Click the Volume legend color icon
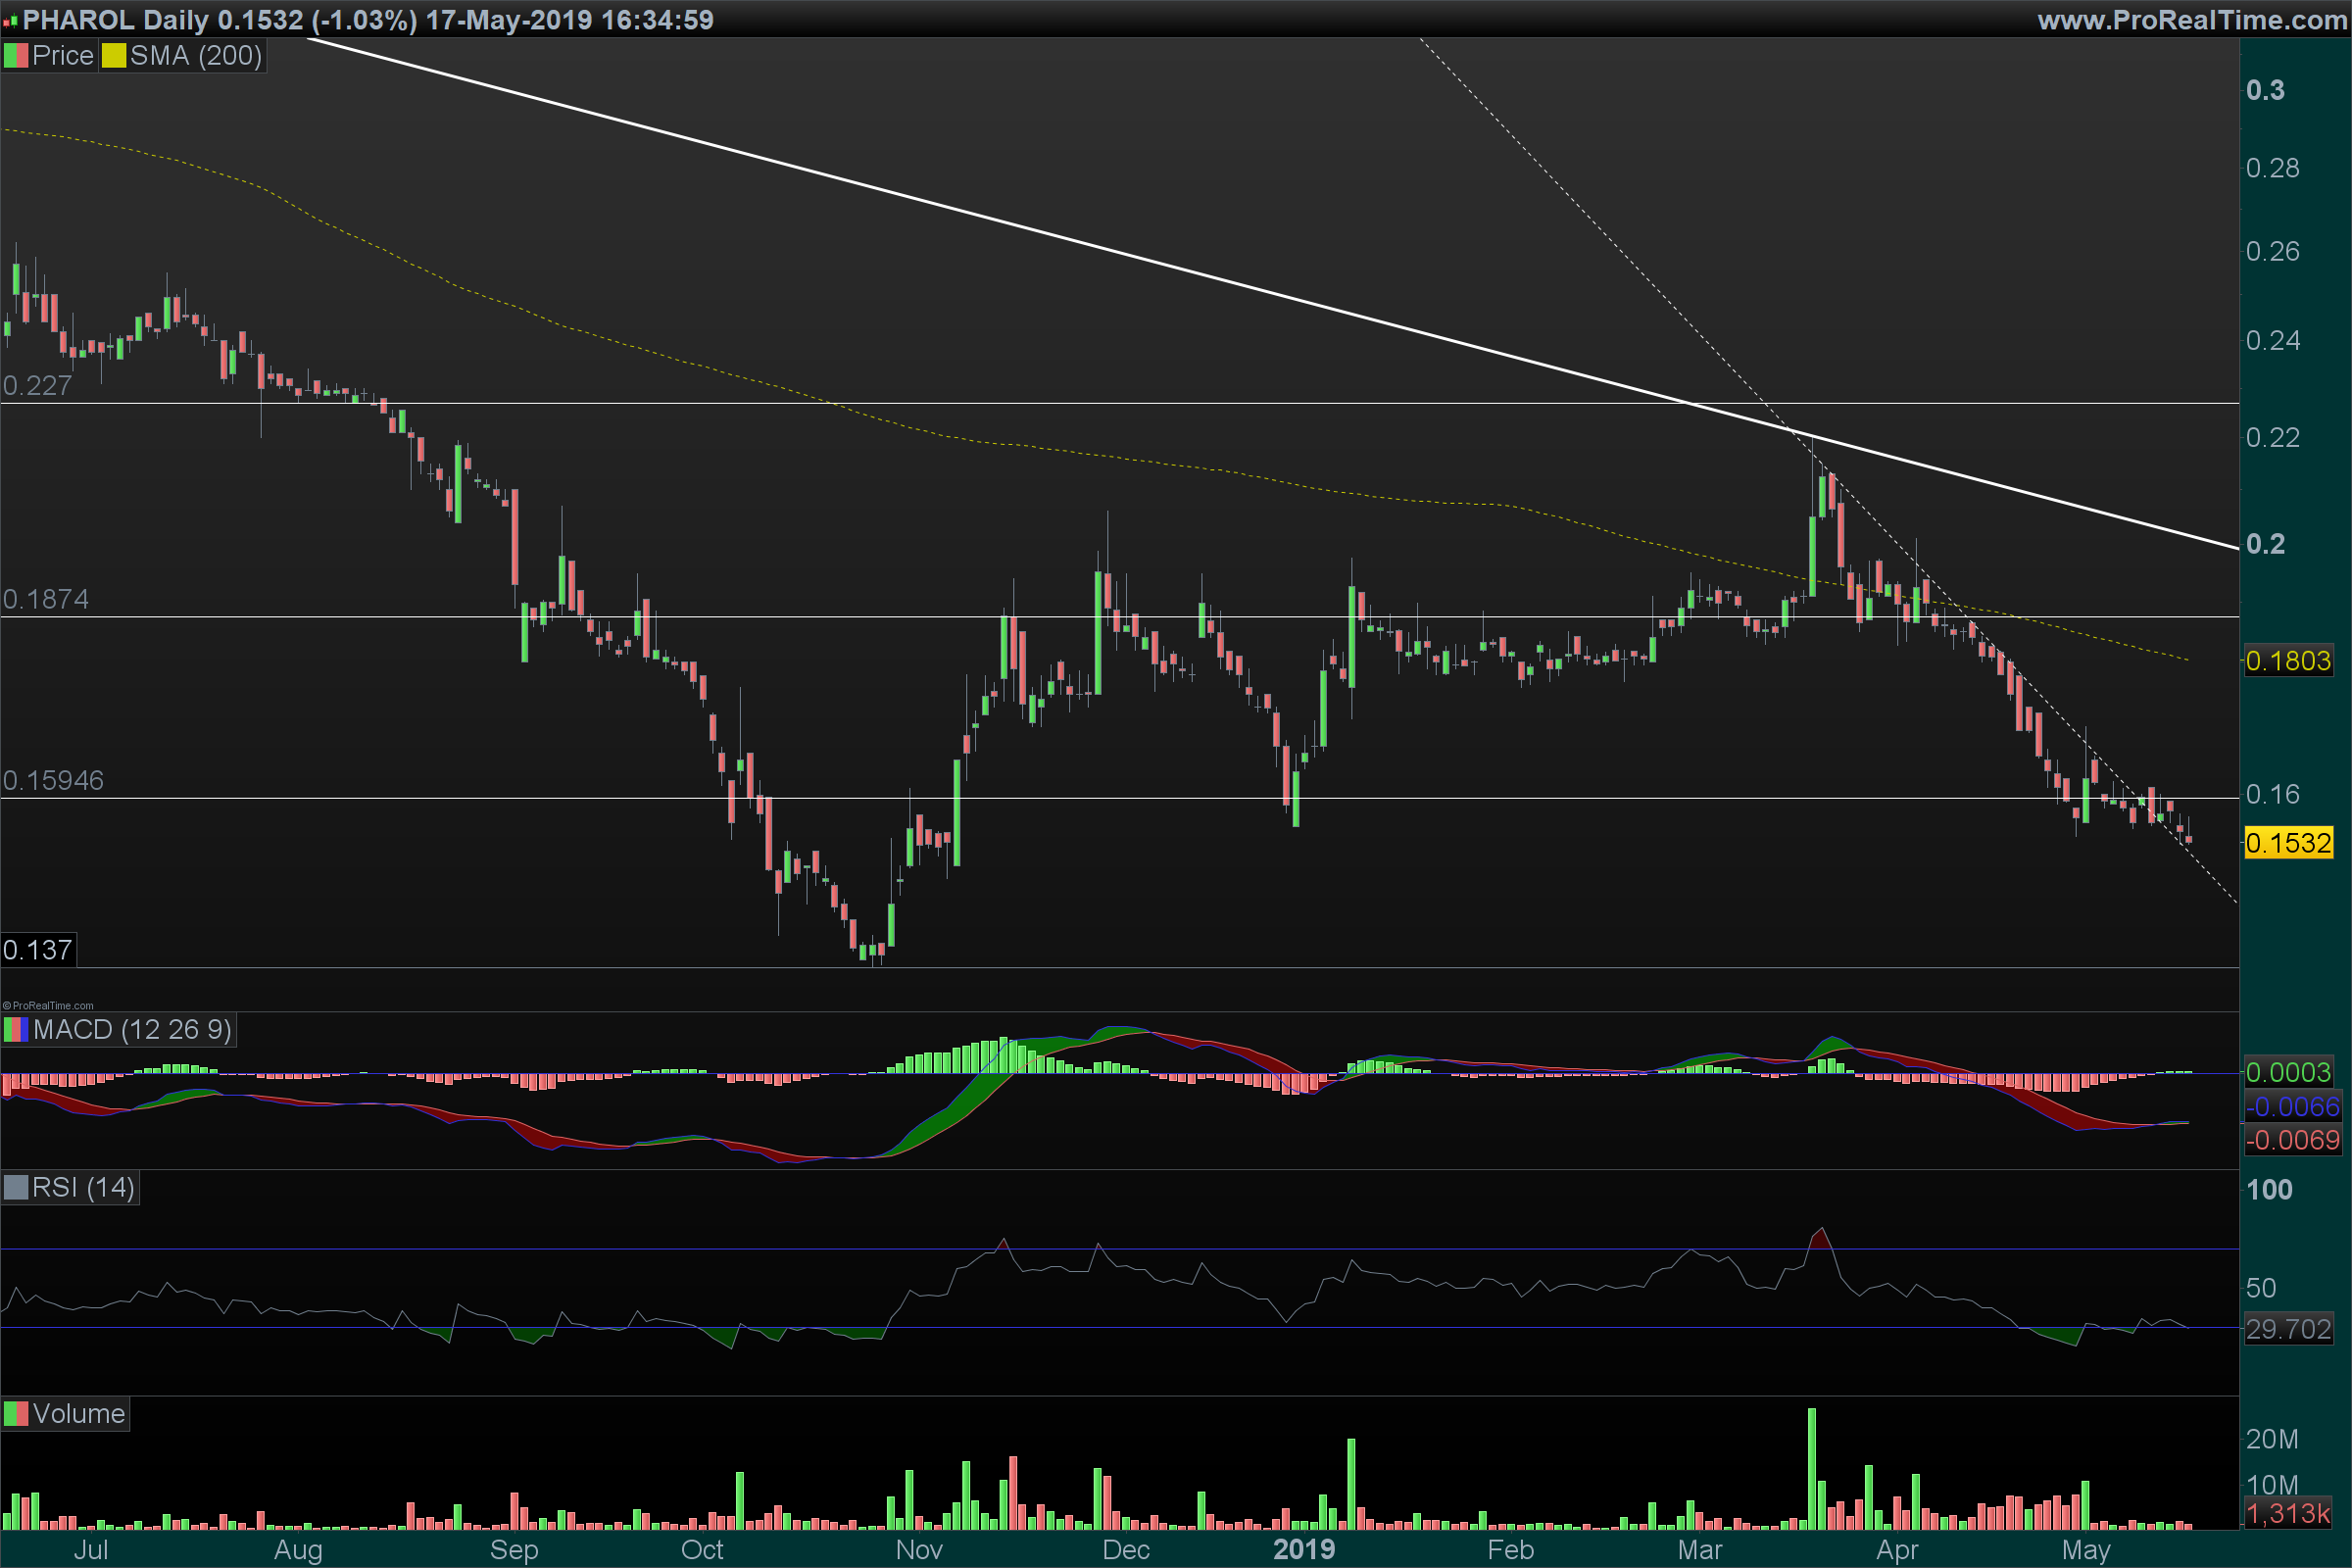The height and width of the screenshot is (1568, 2352). pos(16,1414)
